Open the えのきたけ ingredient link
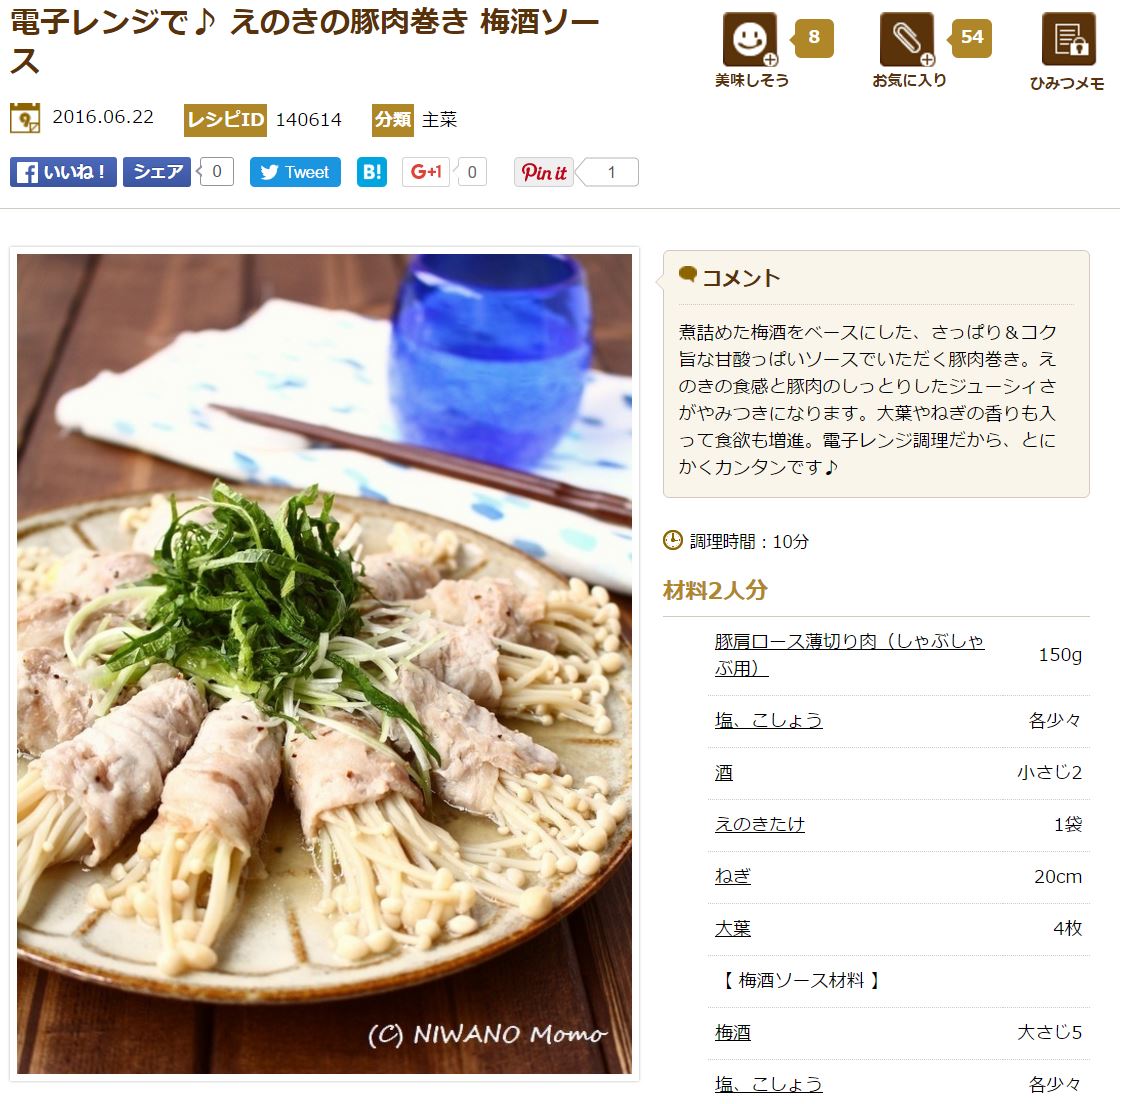 760,824
